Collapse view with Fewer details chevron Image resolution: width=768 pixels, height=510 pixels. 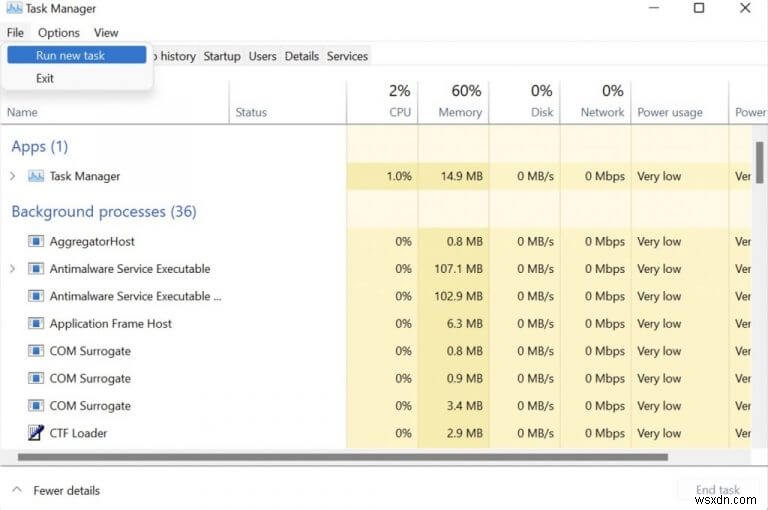pos(17,489)
